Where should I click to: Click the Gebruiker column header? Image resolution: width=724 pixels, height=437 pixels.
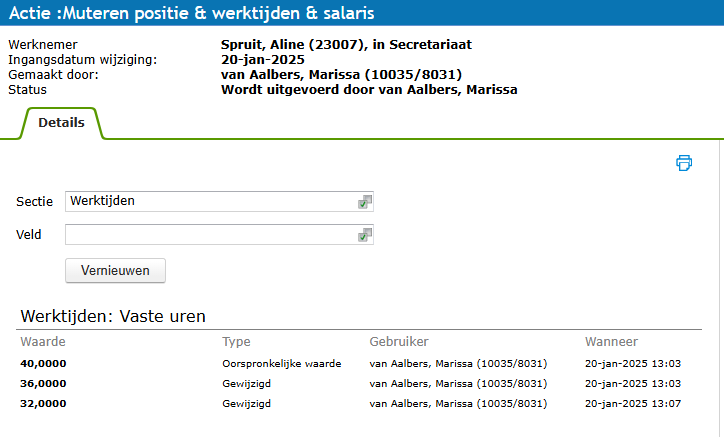tap(399, 342)
